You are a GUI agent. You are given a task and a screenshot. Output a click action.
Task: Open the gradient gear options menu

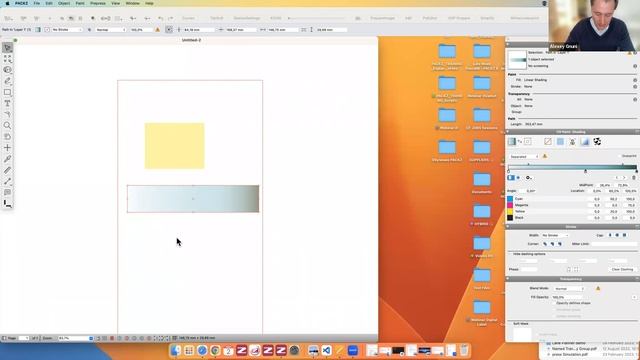(x=529, y=178)
